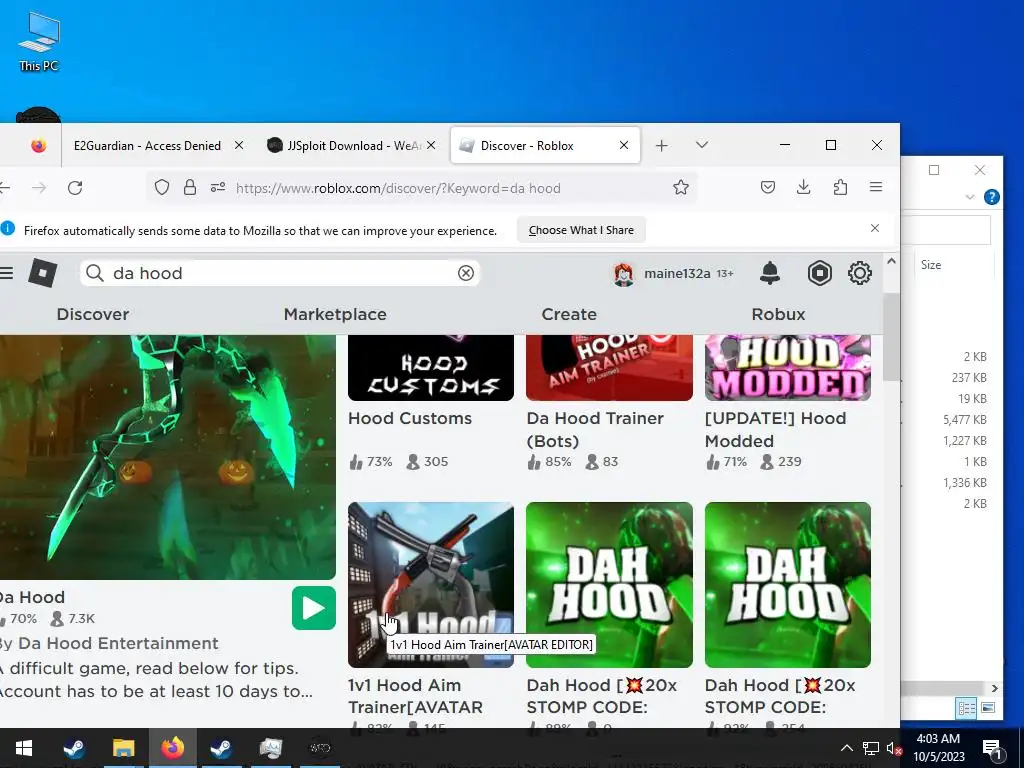The image size is (1024, 768).
Task: Save page to Pocket
Action: point(768,188)
